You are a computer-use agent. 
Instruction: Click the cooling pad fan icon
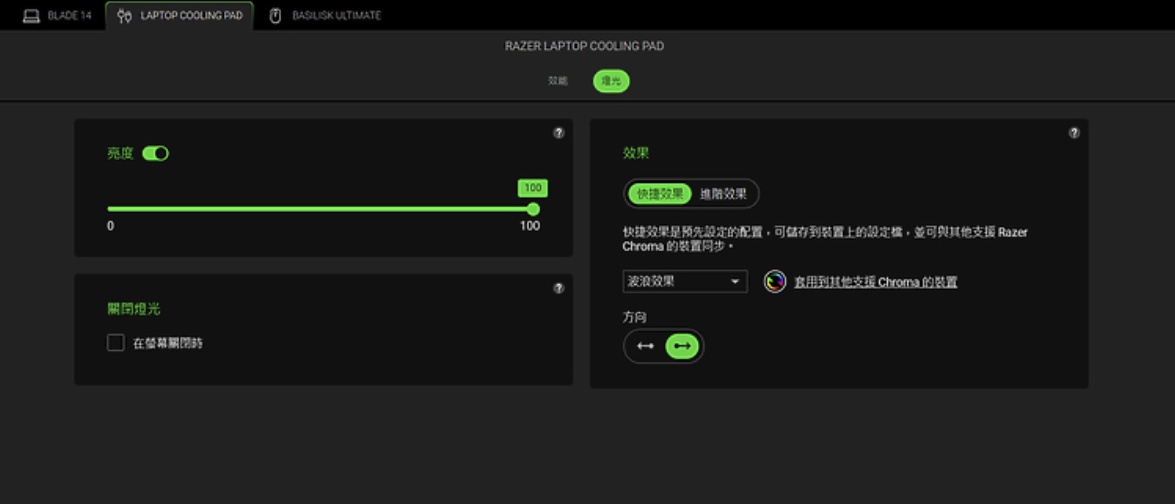[124, 16]
